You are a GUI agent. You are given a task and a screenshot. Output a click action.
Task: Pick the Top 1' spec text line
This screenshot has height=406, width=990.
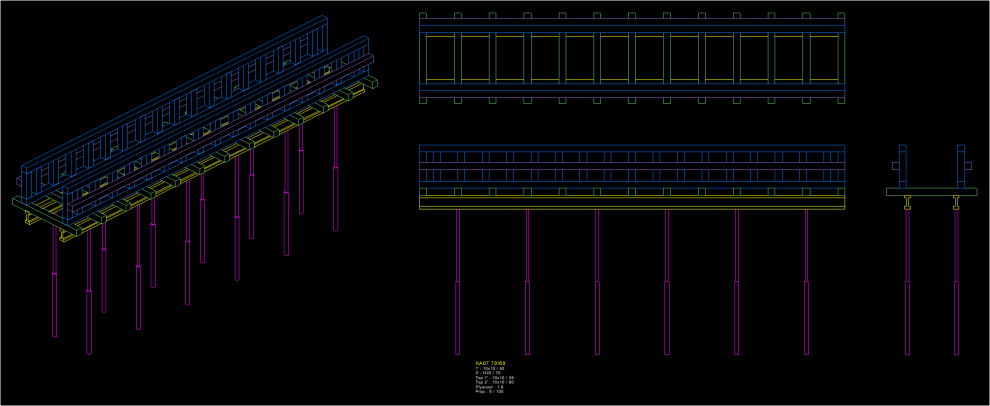[494, 378]
